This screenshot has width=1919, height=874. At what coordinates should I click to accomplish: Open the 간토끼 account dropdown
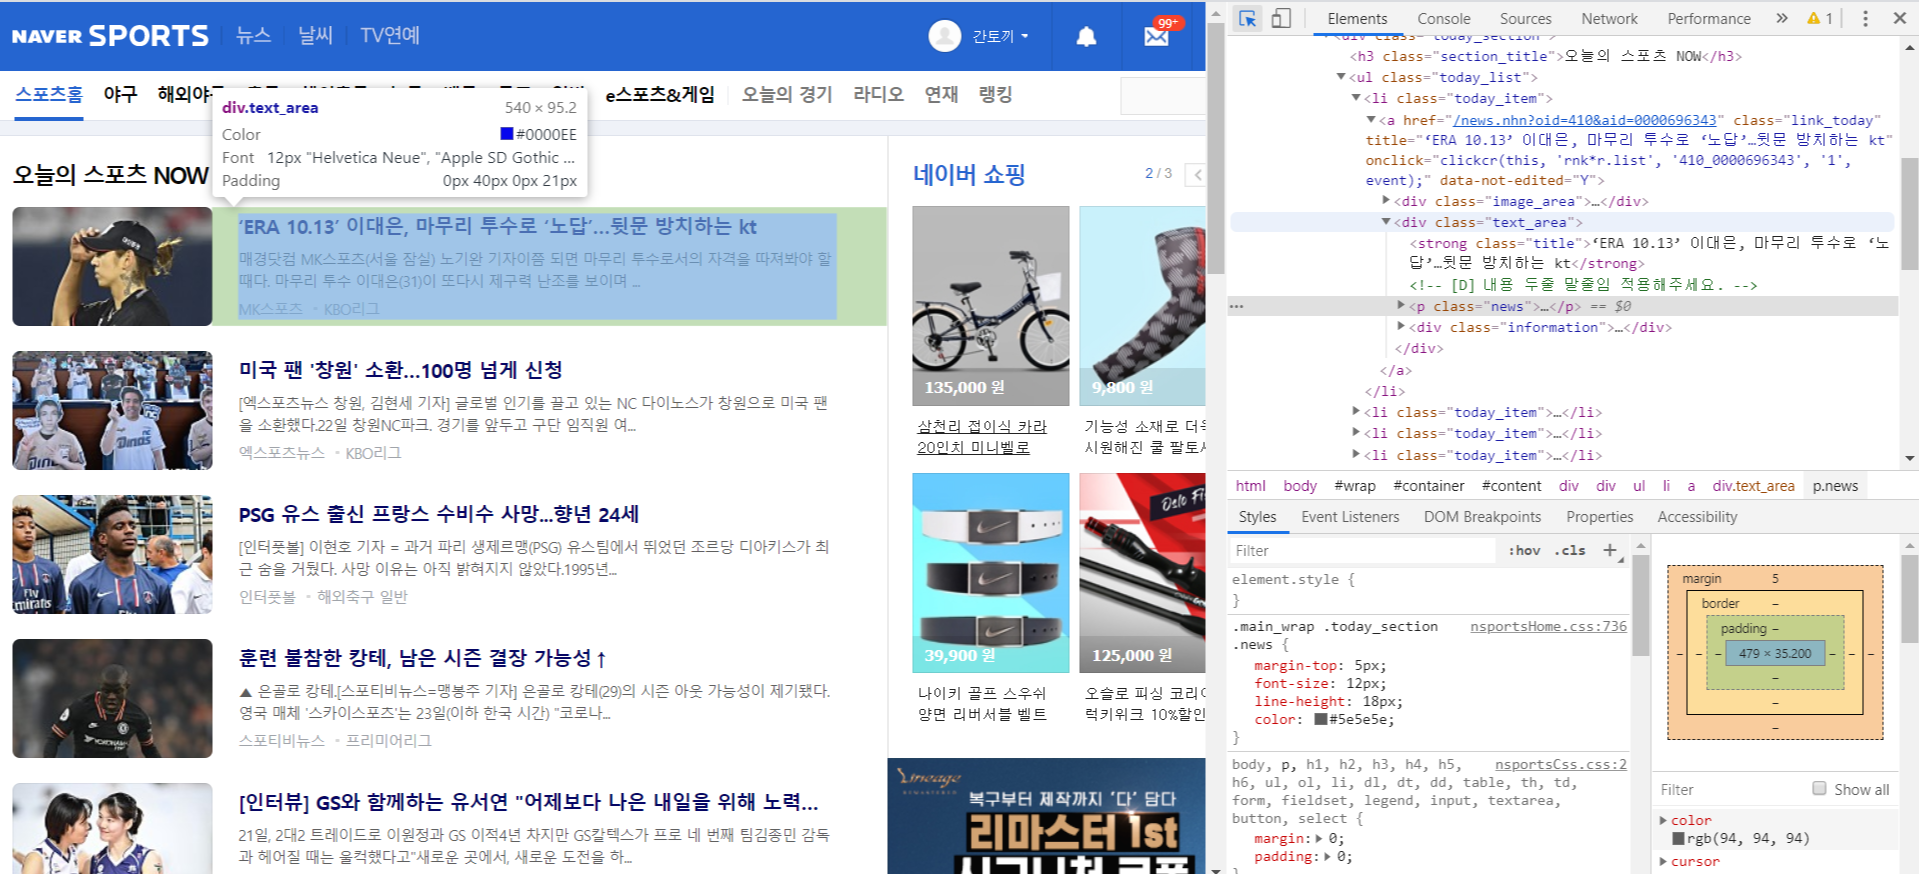1001,36
